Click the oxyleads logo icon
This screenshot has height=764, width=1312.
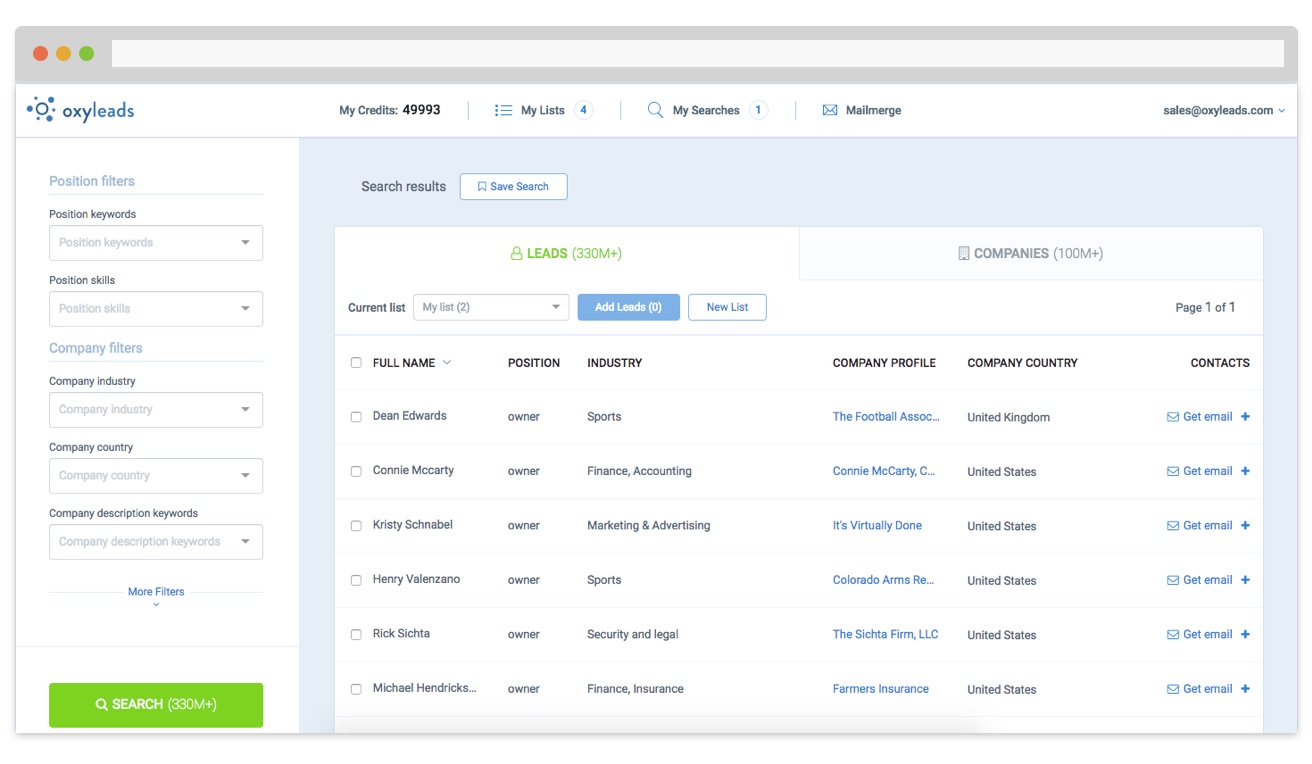[41, 110]
